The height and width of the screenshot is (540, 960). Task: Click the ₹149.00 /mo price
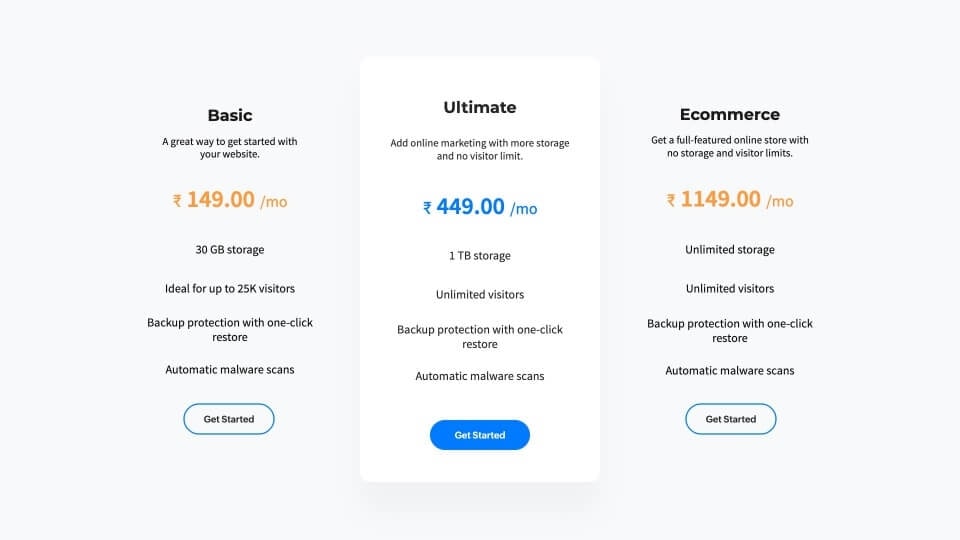point(230,200)
